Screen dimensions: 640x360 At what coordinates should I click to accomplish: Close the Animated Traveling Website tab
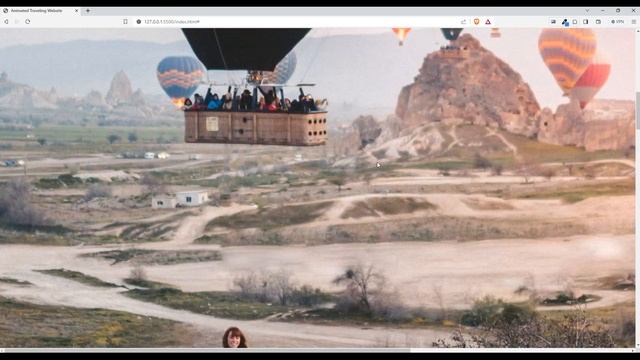[x=76, y=11]
